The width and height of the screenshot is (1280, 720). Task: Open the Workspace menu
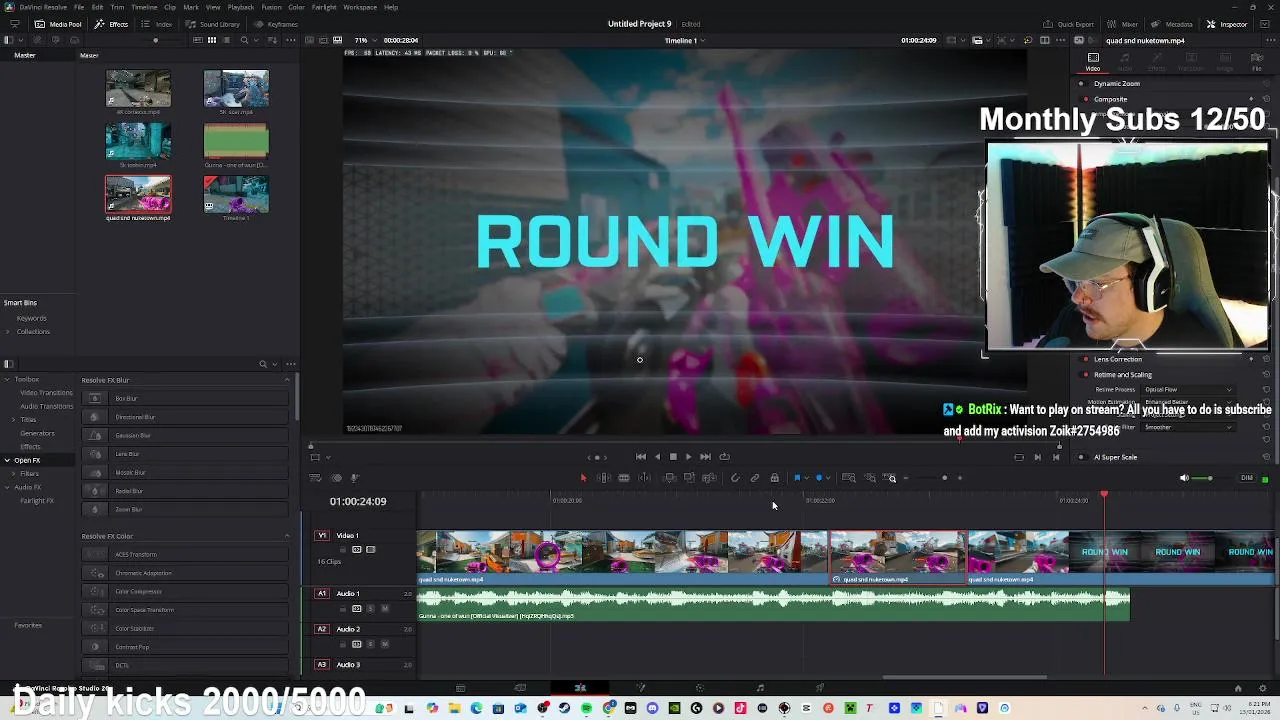tap(360, 7)
